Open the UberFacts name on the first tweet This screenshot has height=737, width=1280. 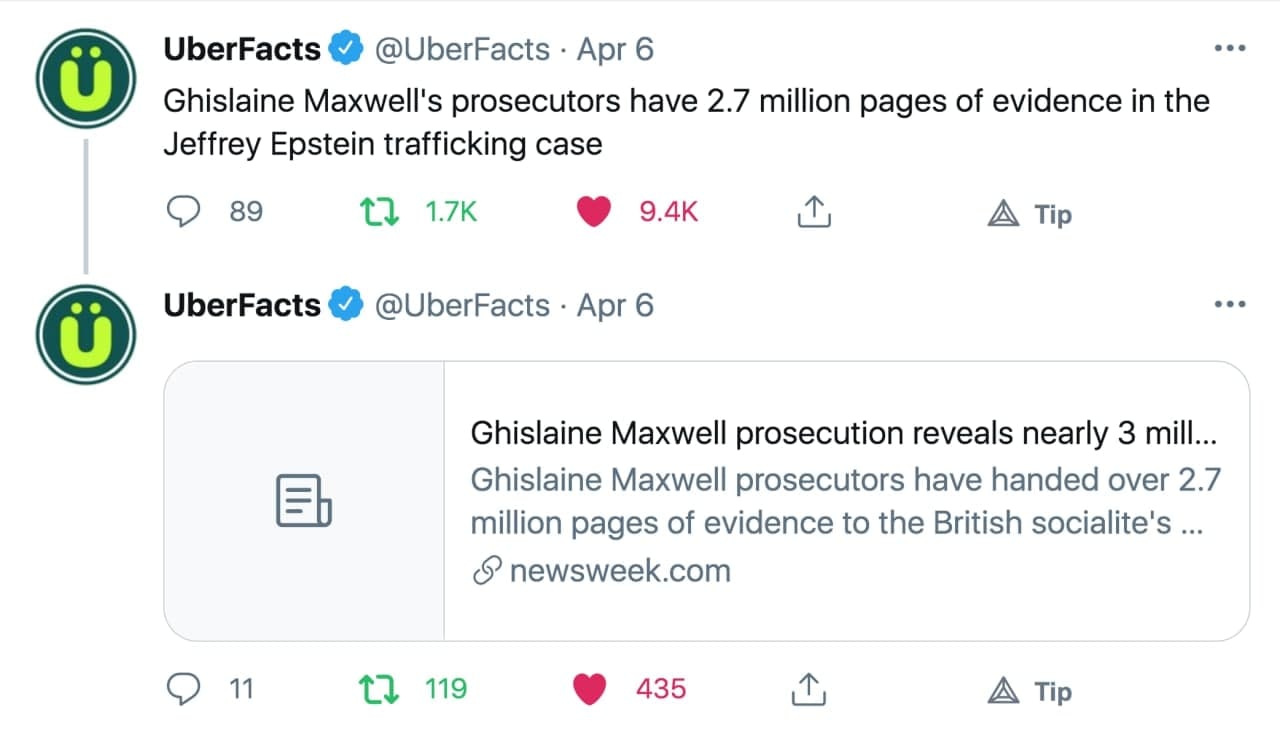242,49
